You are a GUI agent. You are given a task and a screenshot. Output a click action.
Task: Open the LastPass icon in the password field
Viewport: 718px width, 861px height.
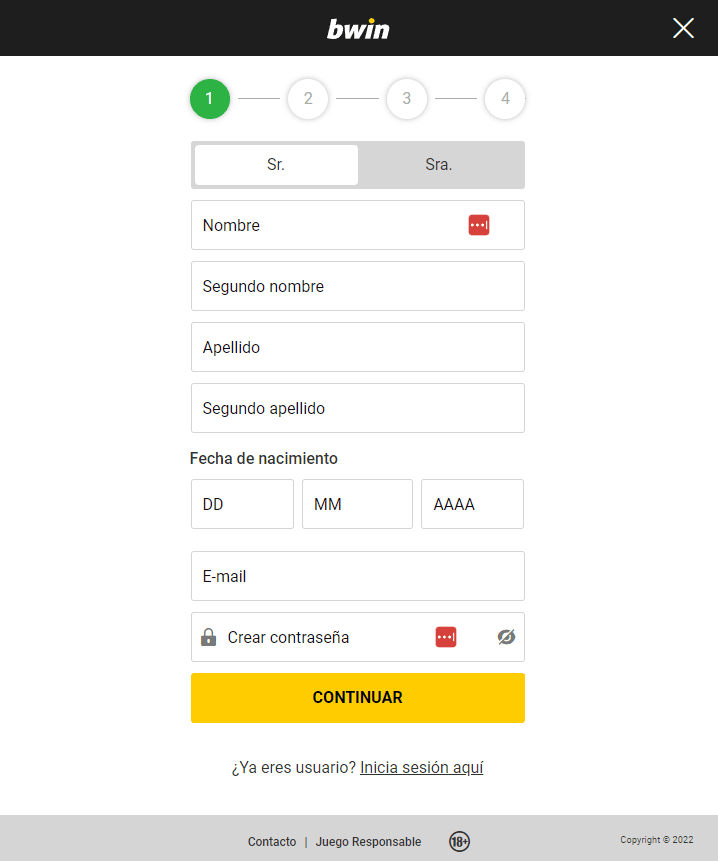click(x=445, y=637)
